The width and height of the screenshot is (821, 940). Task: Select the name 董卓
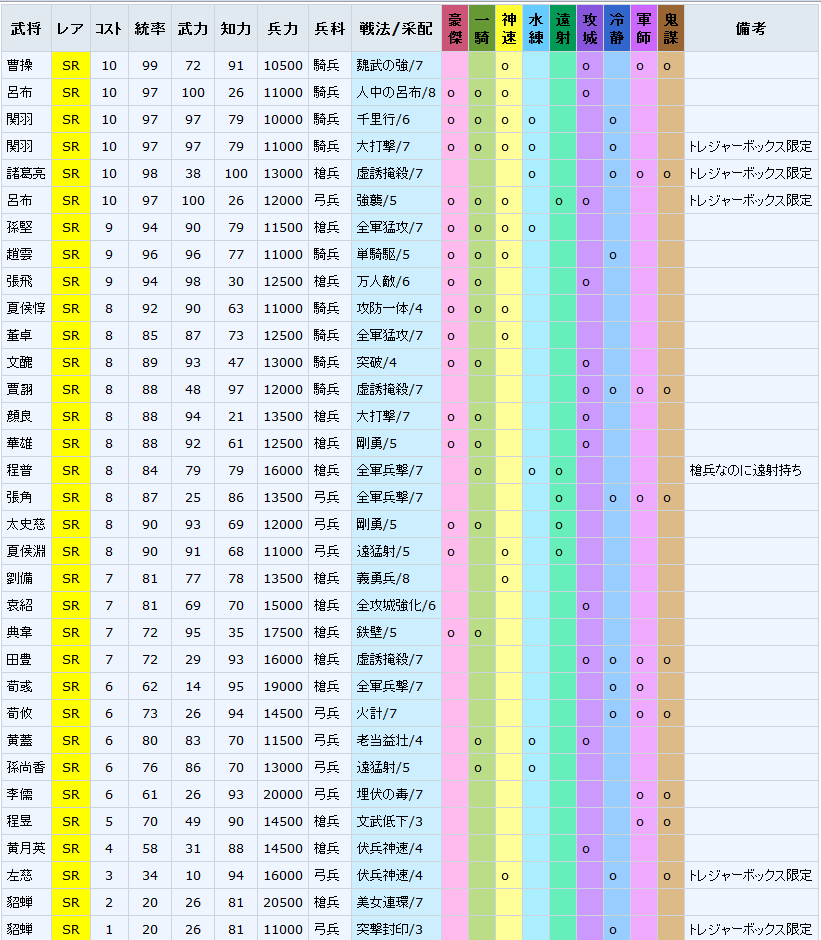pos(20,335)
